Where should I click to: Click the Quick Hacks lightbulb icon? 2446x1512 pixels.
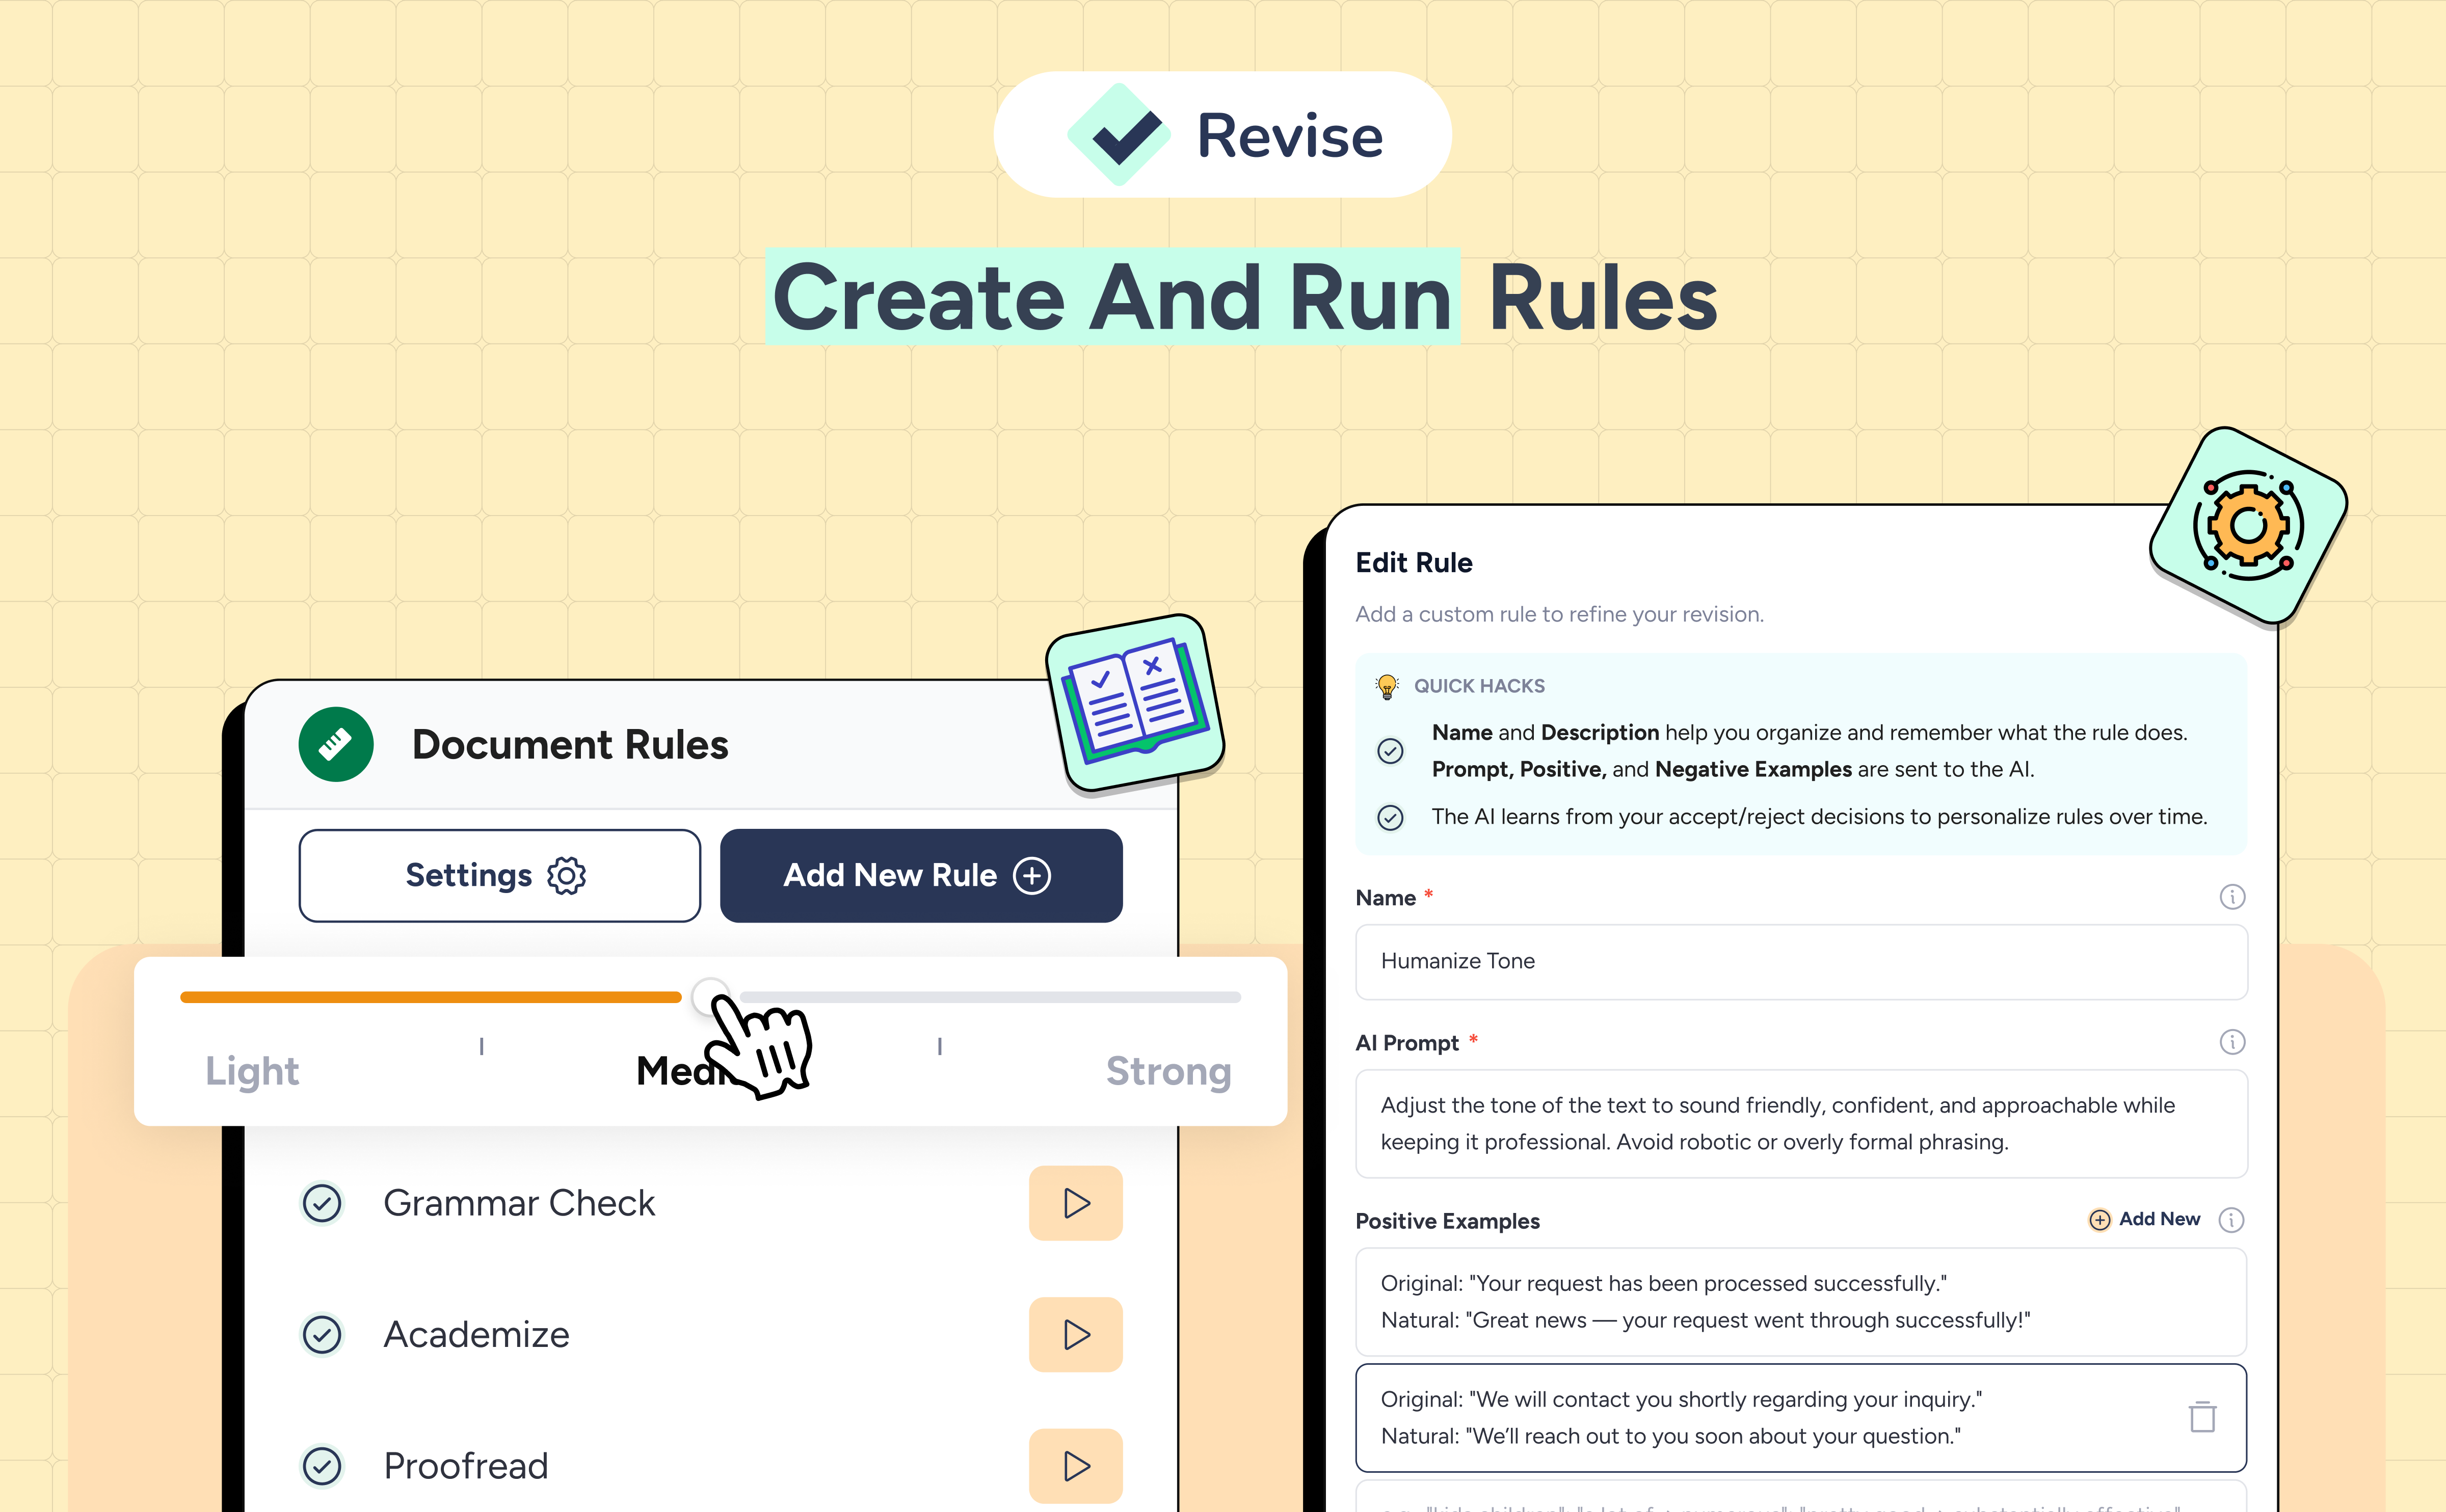pos(1387,686)
